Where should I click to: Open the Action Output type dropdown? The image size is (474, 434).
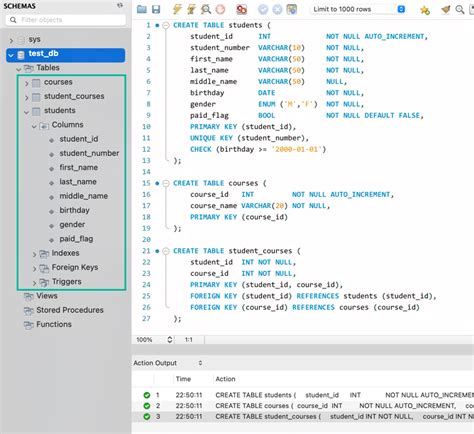(200, 363)
